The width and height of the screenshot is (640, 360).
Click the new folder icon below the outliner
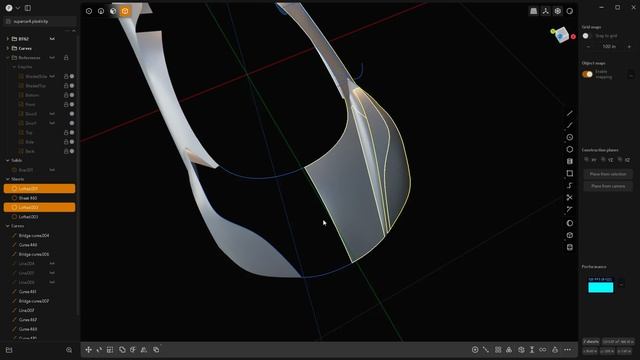(9, 350)
